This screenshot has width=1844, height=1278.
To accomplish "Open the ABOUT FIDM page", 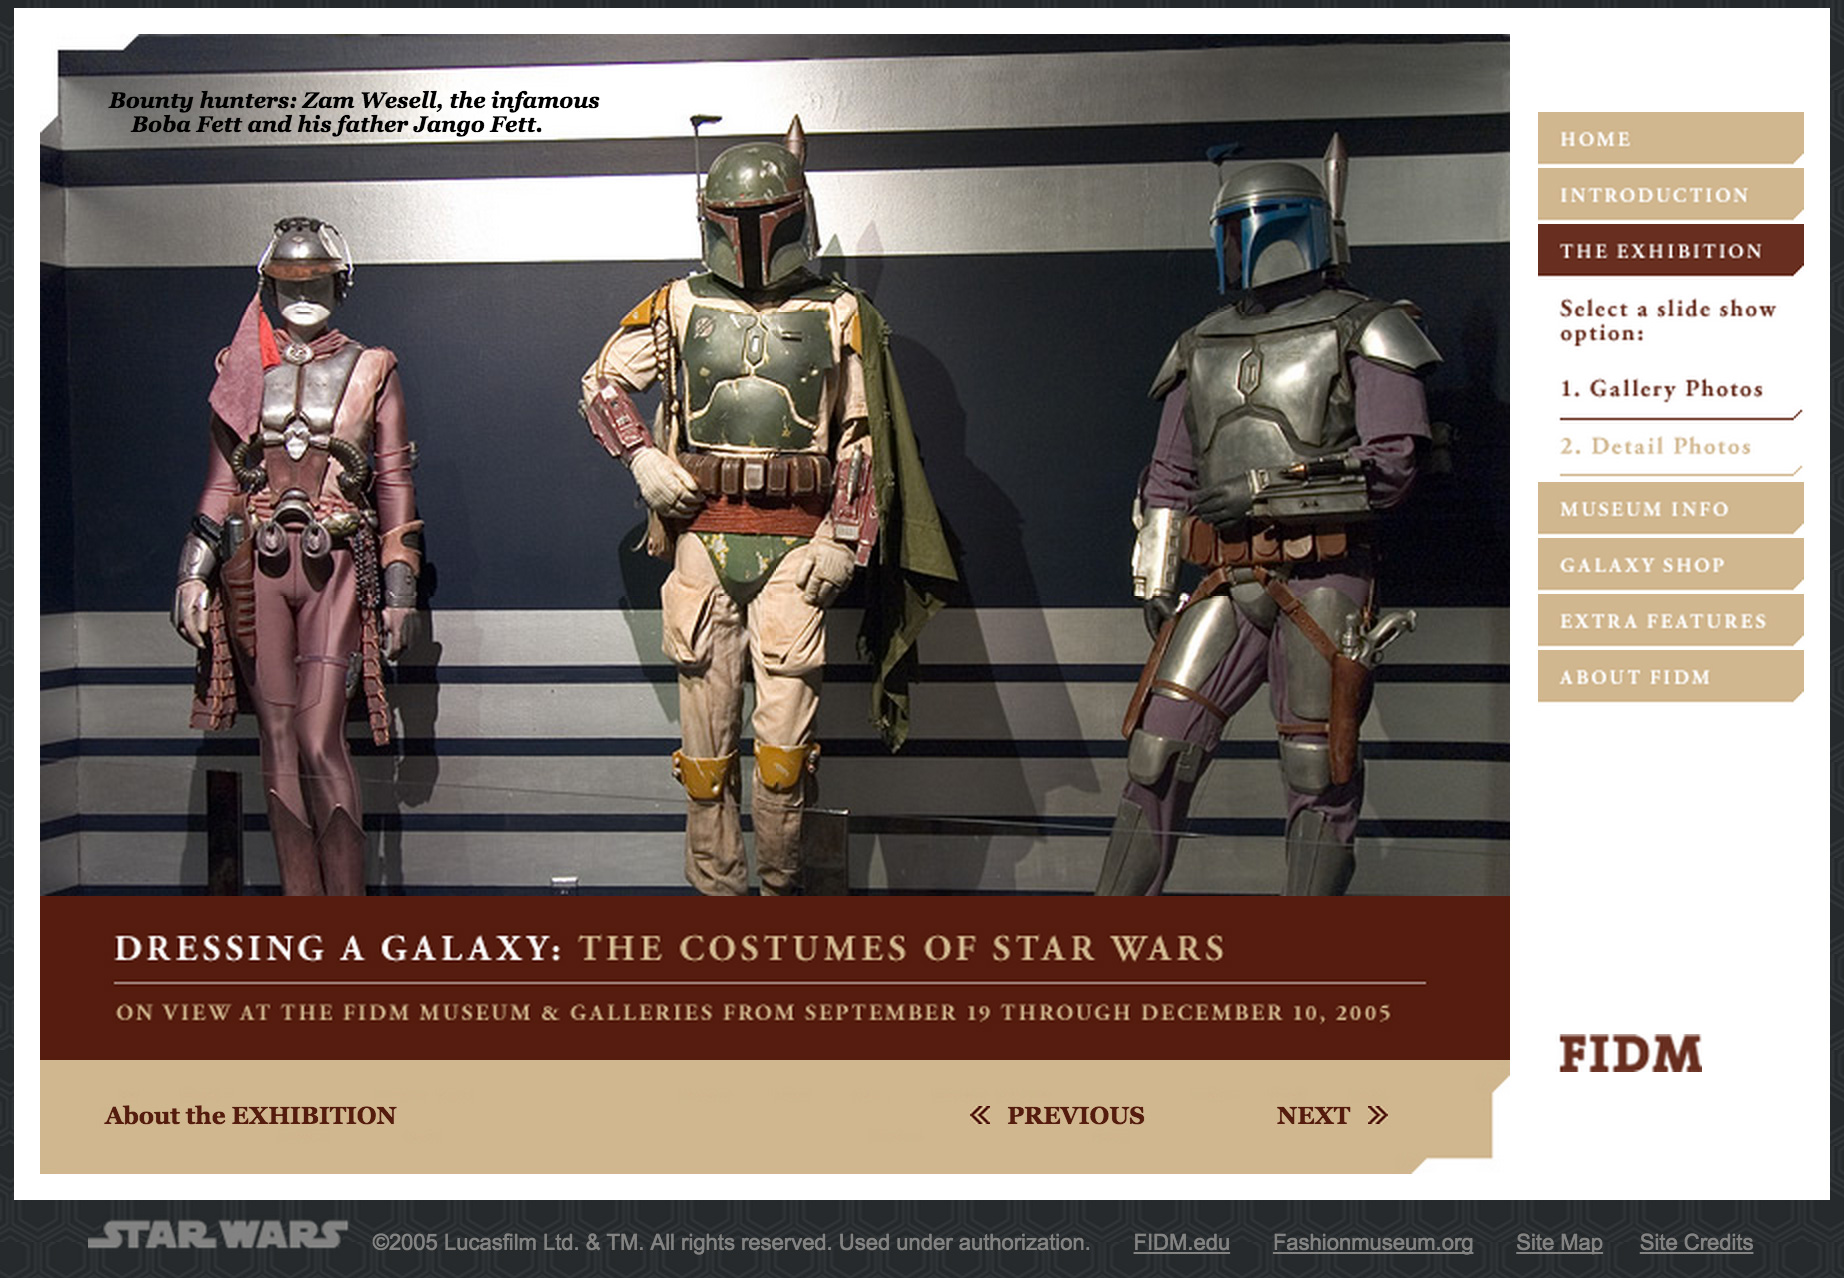I will (x=1670, y=676).
